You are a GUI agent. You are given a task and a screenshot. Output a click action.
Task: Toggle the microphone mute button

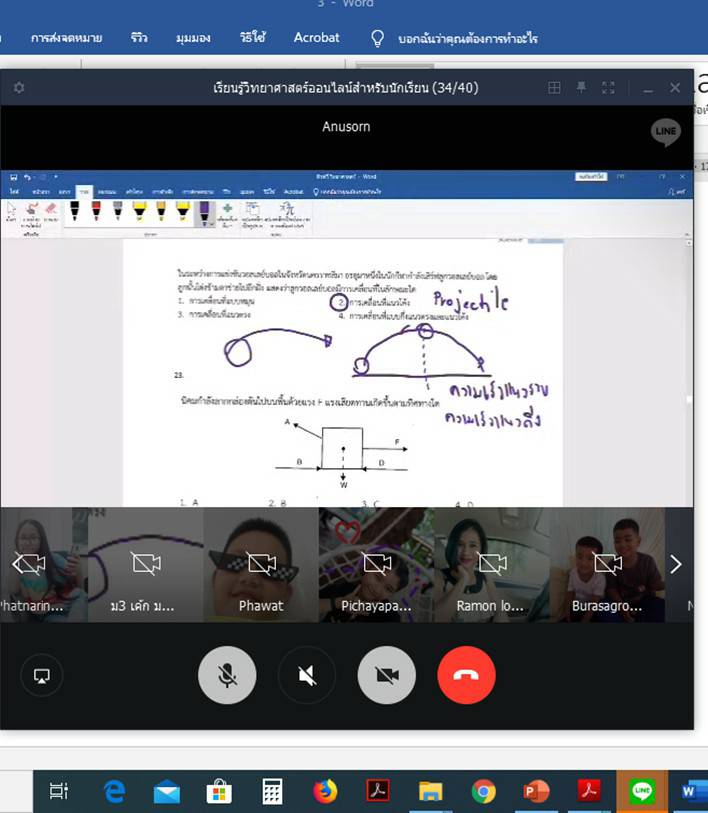coord(227,676)
